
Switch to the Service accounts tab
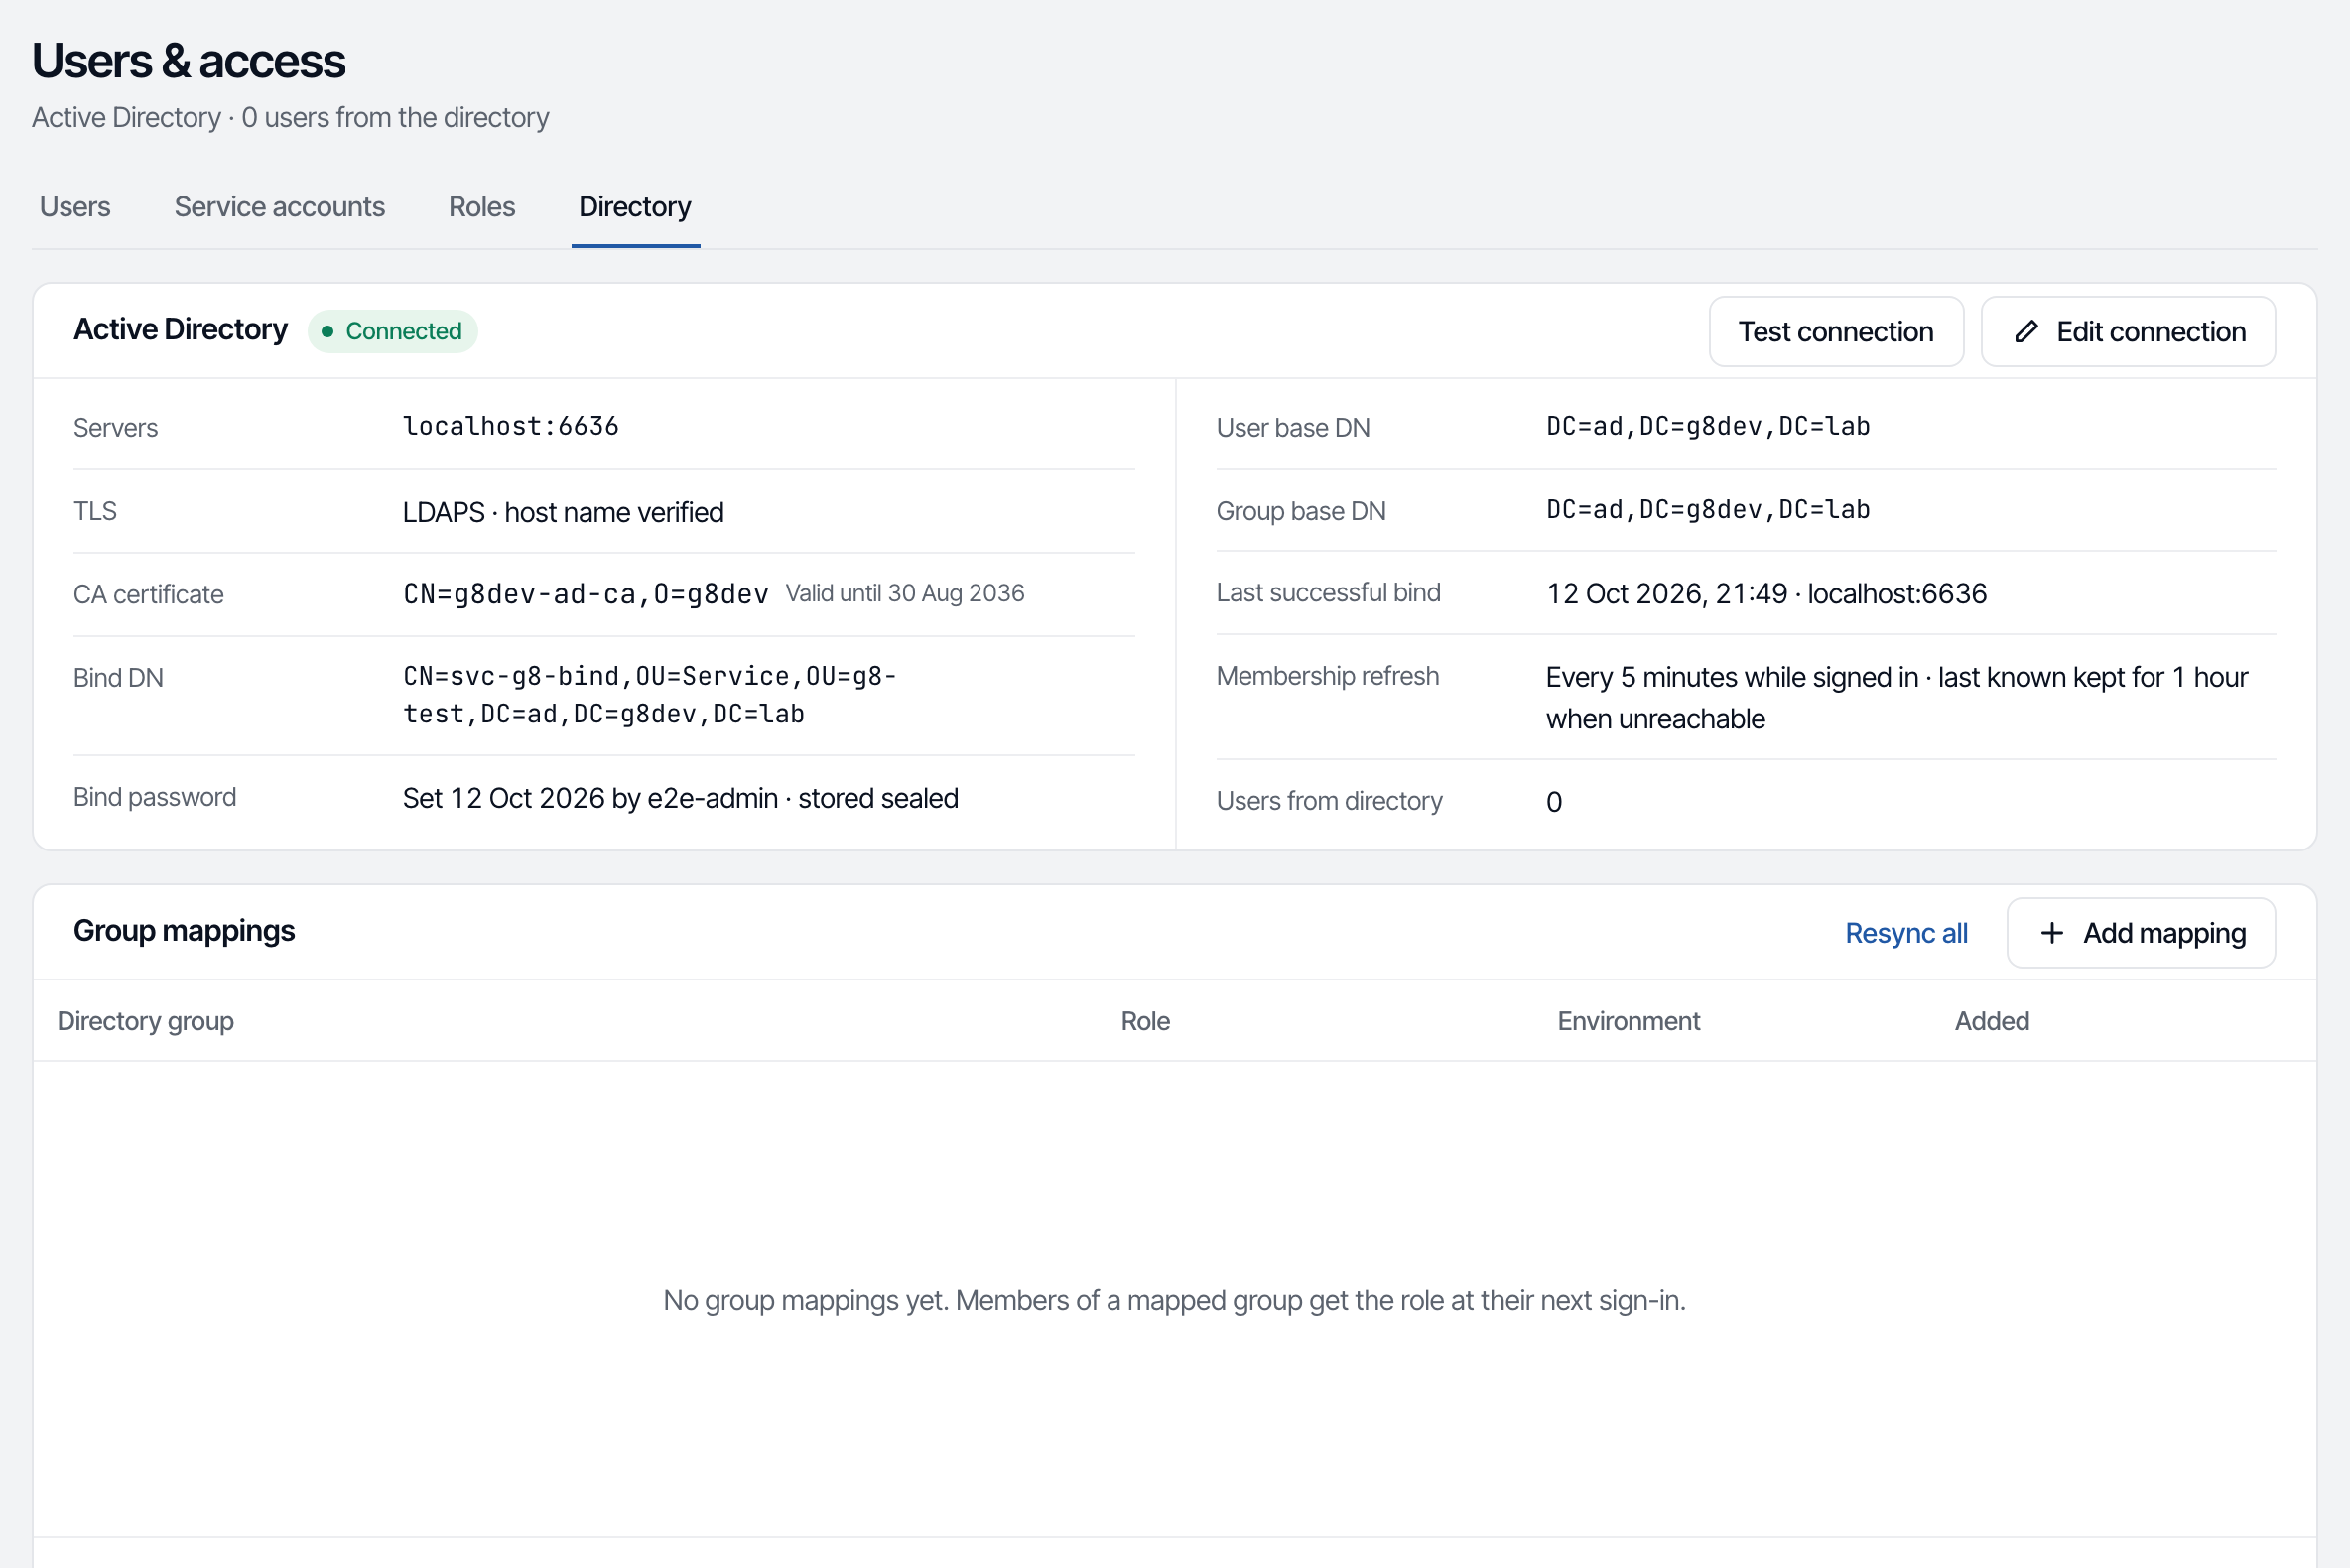279,207
